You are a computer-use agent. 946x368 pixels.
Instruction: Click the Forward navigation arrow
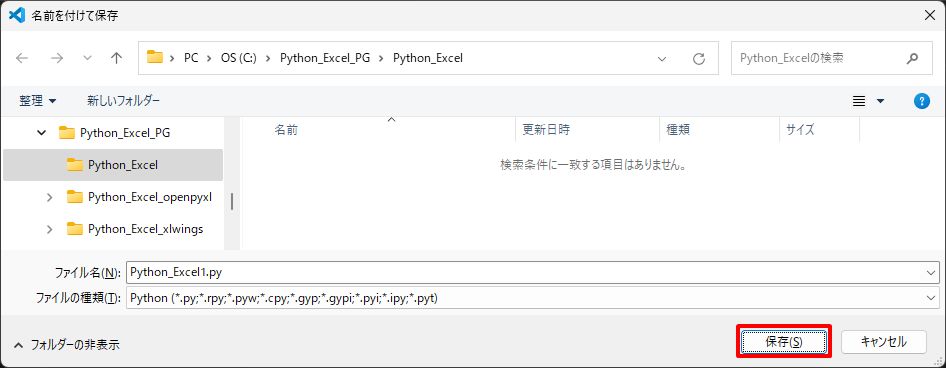click(x=57, y=58)
